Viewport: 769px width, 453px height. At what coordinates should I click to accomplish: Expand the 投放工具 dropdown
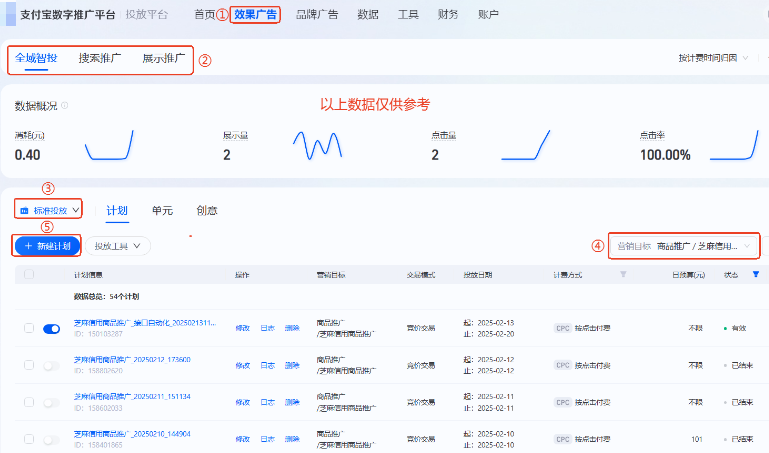(x=118, y=246)
